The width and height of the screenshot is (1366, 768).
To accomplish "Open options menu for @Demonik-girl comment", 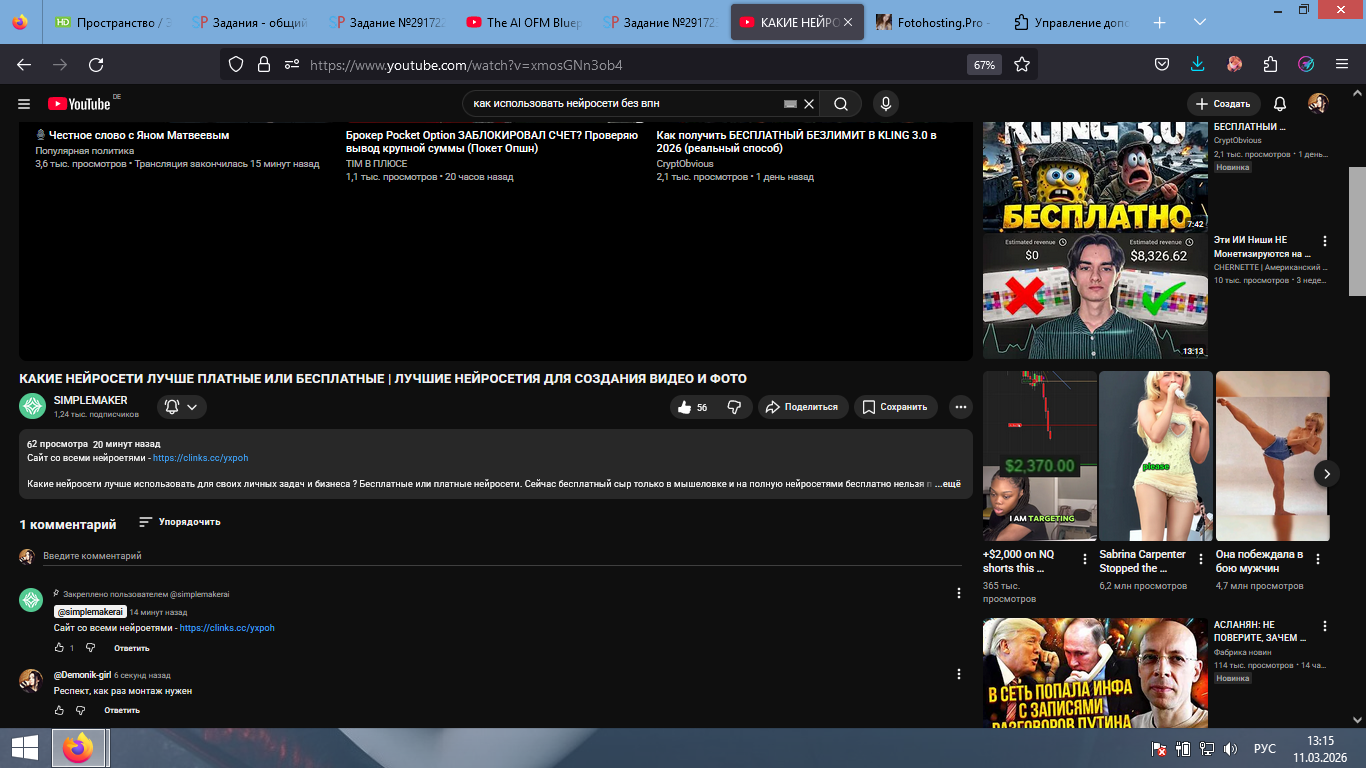I will (959, 674).
